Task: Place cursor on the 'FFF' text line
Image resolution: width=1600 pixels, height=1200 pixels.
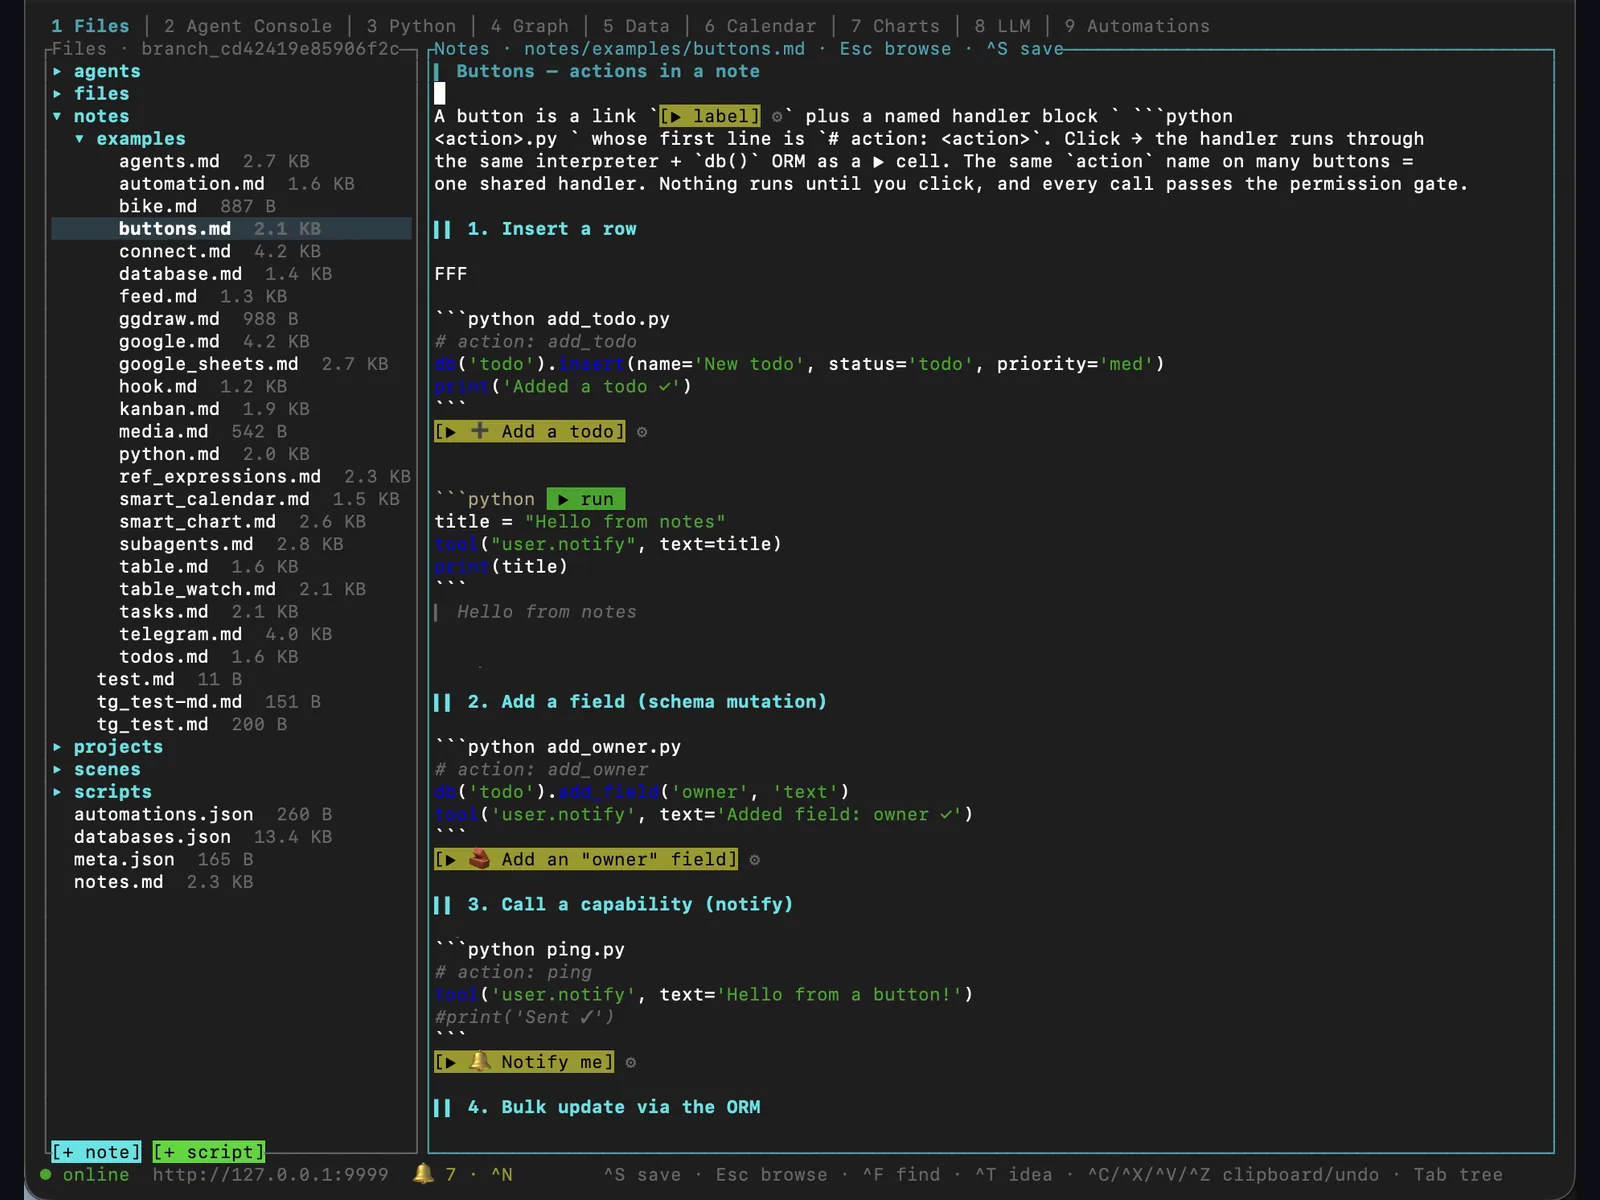Action: pos(450,274)
